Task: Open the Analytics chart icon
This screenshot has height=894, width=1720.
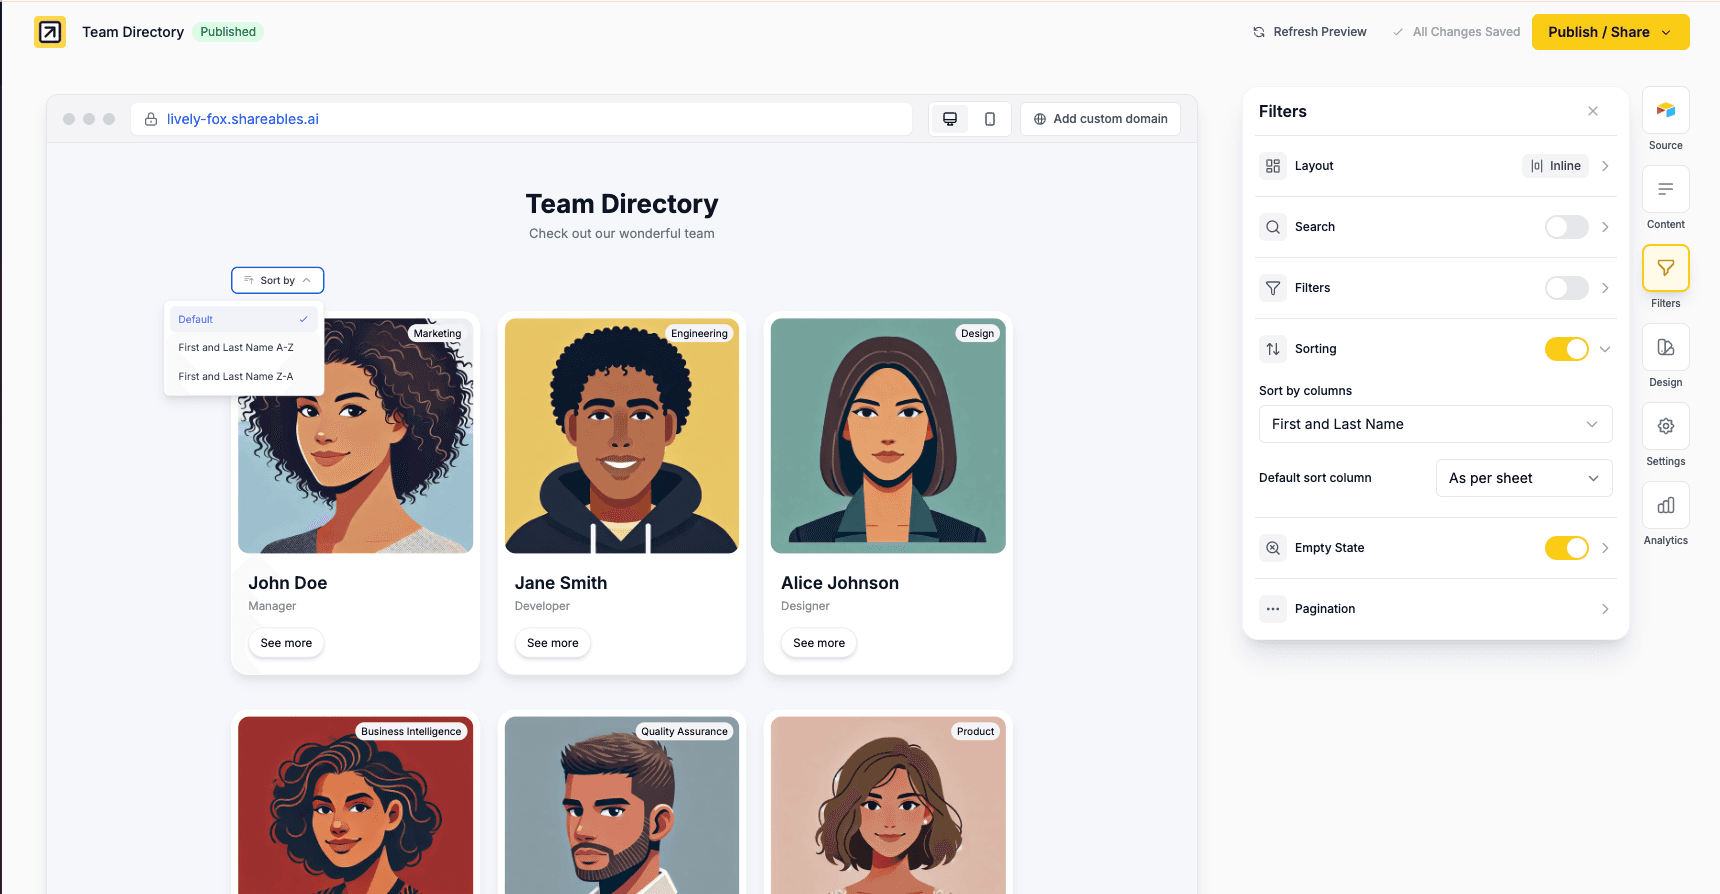Action: coord(1665,506)
